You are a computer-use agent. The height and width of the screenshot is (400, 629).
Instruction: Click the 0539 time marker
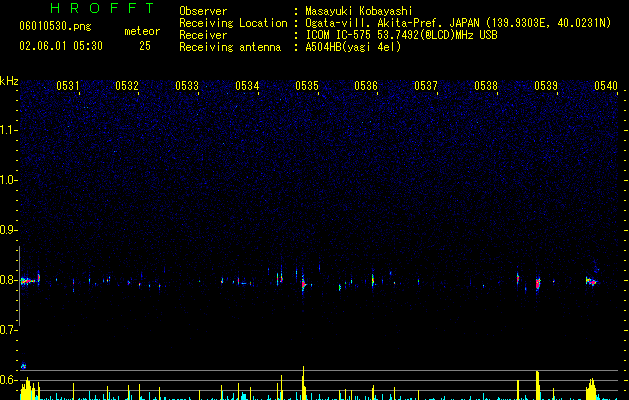tap(546, 86)
